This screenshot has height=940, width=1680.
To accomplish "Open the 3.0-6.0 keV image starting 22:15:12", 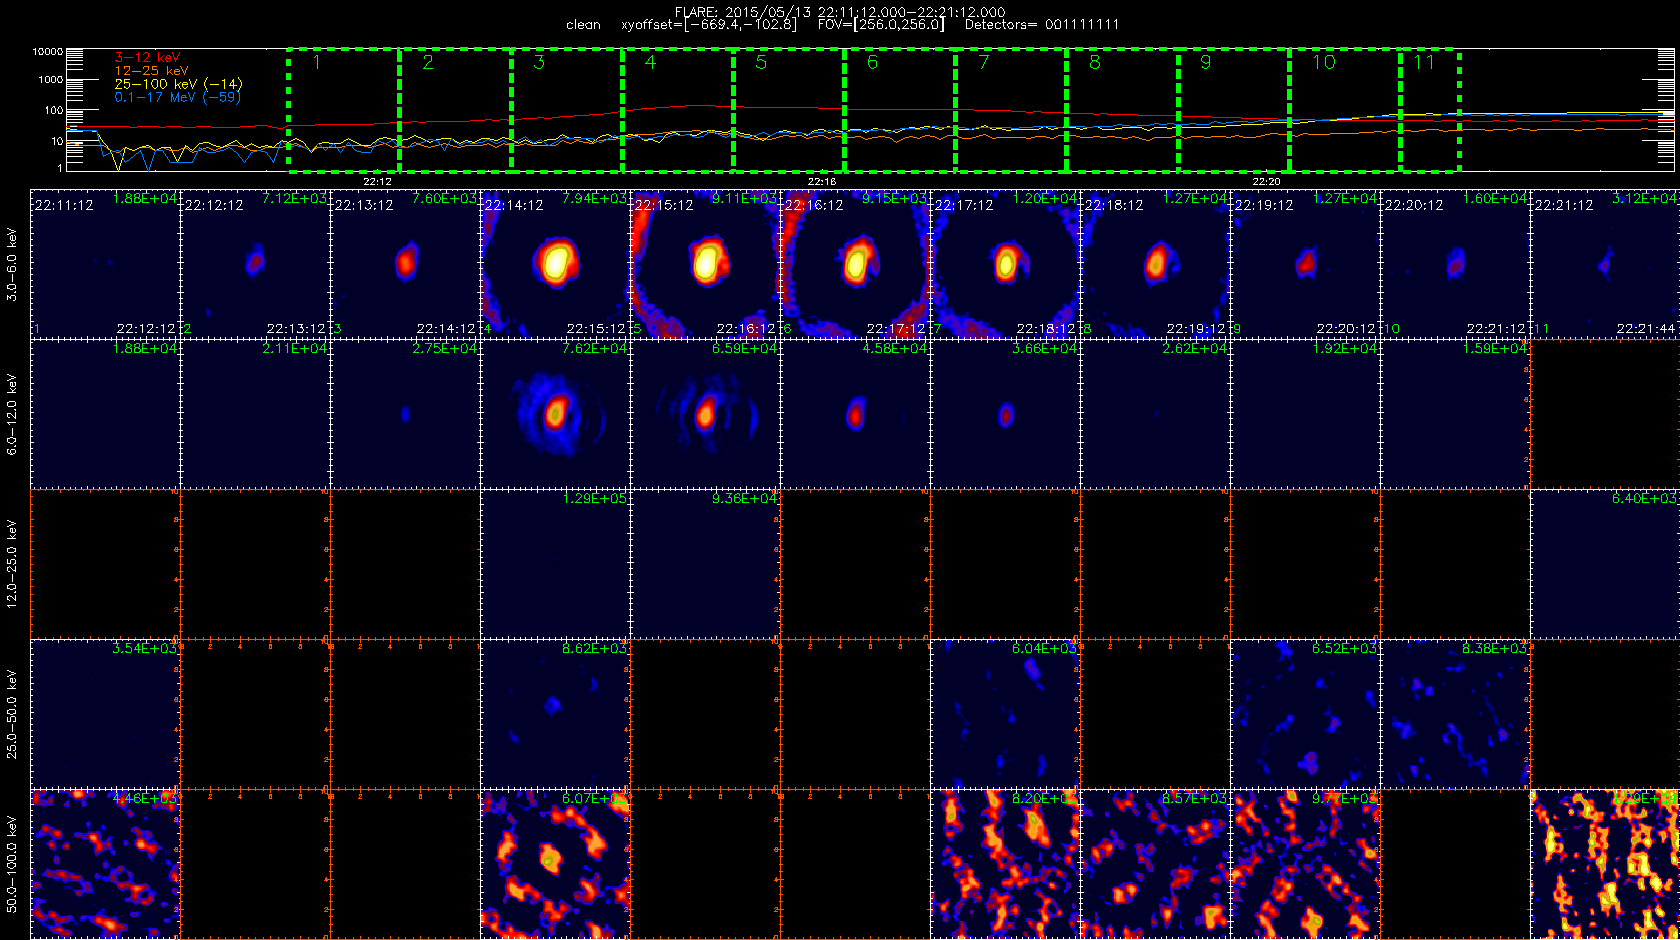I will [x=705, y=264].
